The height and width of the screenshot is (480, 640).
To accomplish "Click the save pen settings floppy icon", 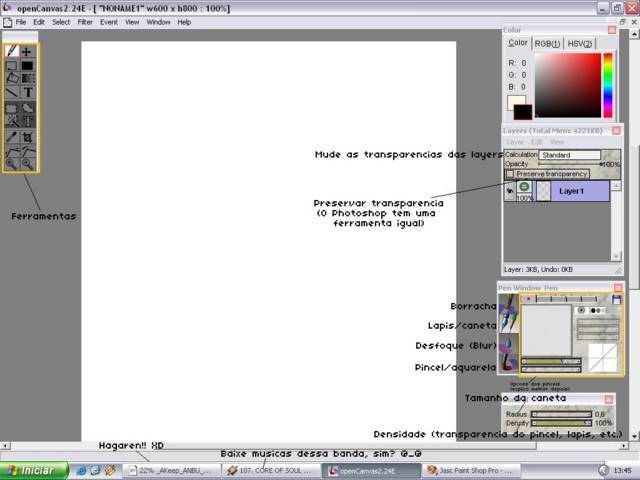I will click(616, 300).
